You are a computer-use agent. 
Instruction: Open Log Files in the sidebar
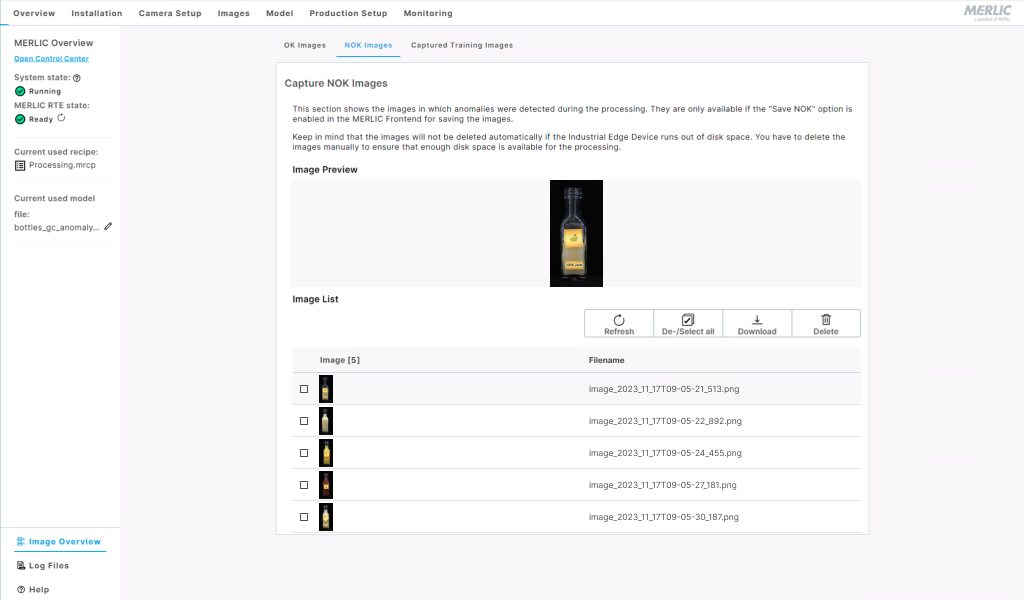(48, 566)
